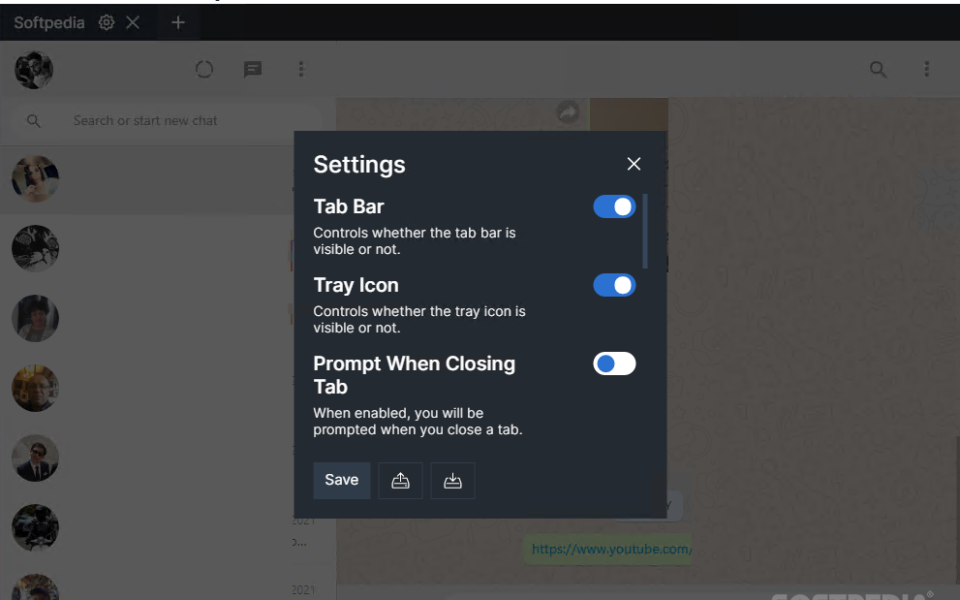Open the Softpedia tab settings gear
960x600 pixels.
107,23
